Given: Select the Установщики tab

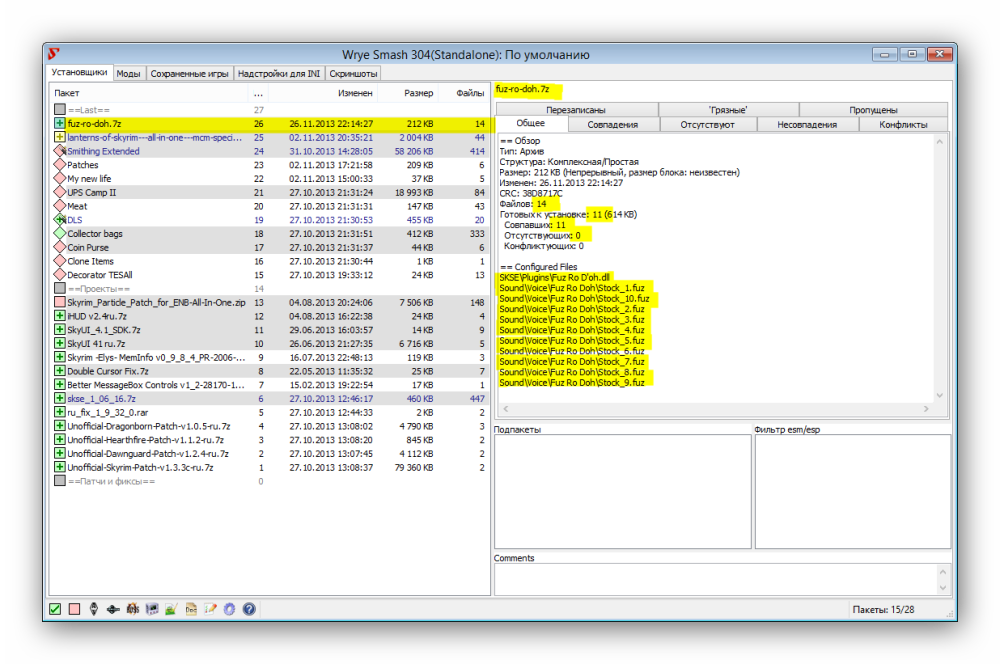Looking at the screenshot, I should pyautogui.click(x=80, y=72).
